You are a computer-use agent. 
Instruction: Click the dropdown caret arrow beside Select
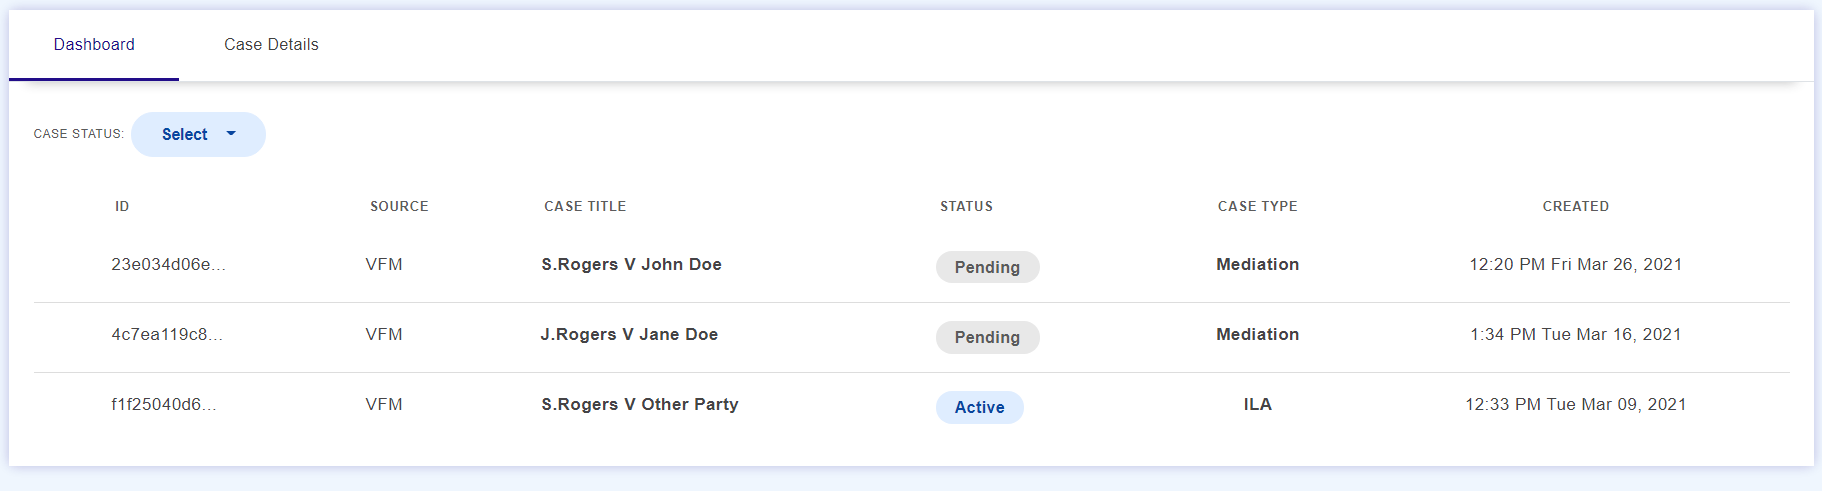(x=231, y=134)
